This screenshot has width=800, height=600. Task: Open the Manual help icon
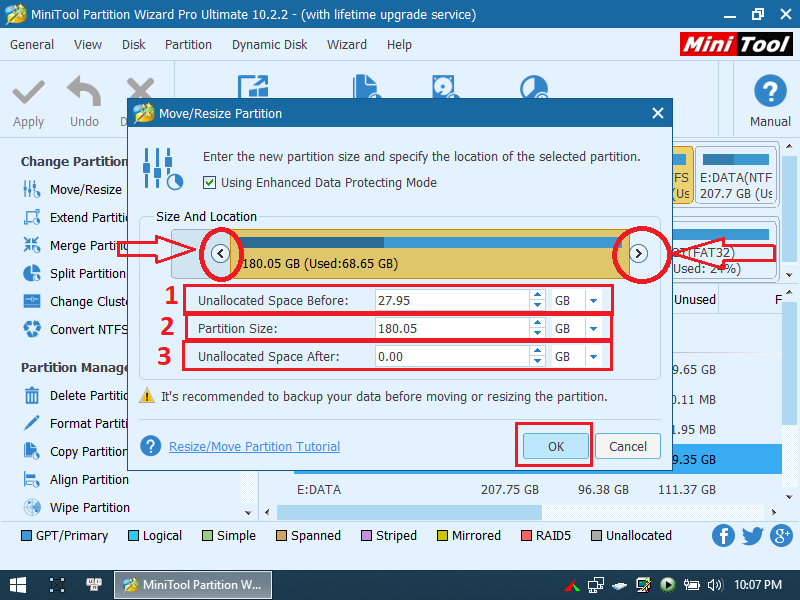770,91
